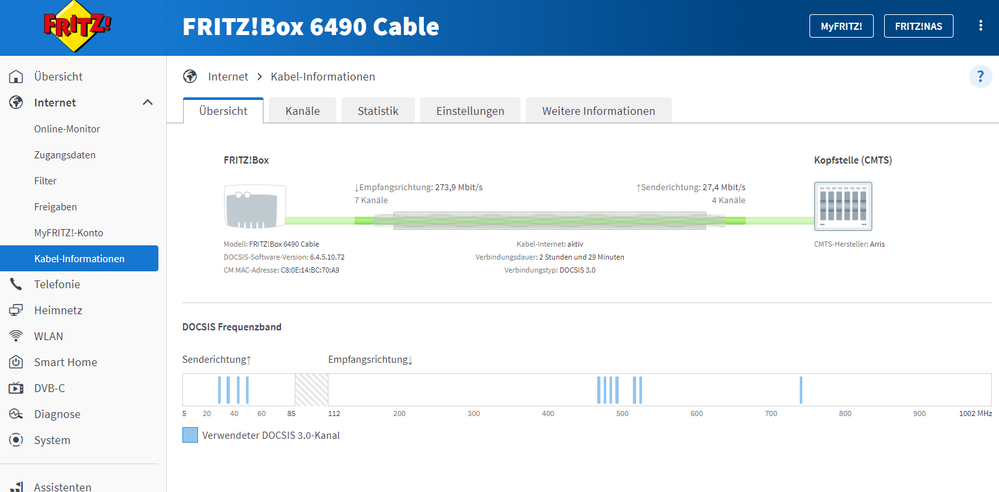Open the Weitere Informationen tab
The image size is (999, 492).
pyautogui.click(x=598, y=111)
